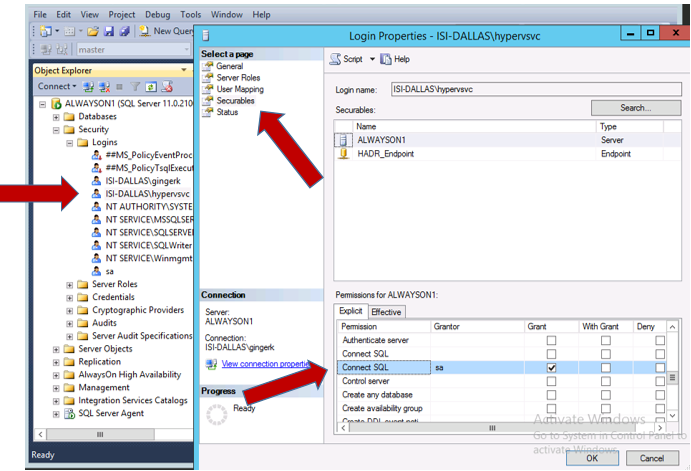Screen dimensions: 691x471
Task: Check With Grant for Authenticate server
Action: tap(606, 340)
